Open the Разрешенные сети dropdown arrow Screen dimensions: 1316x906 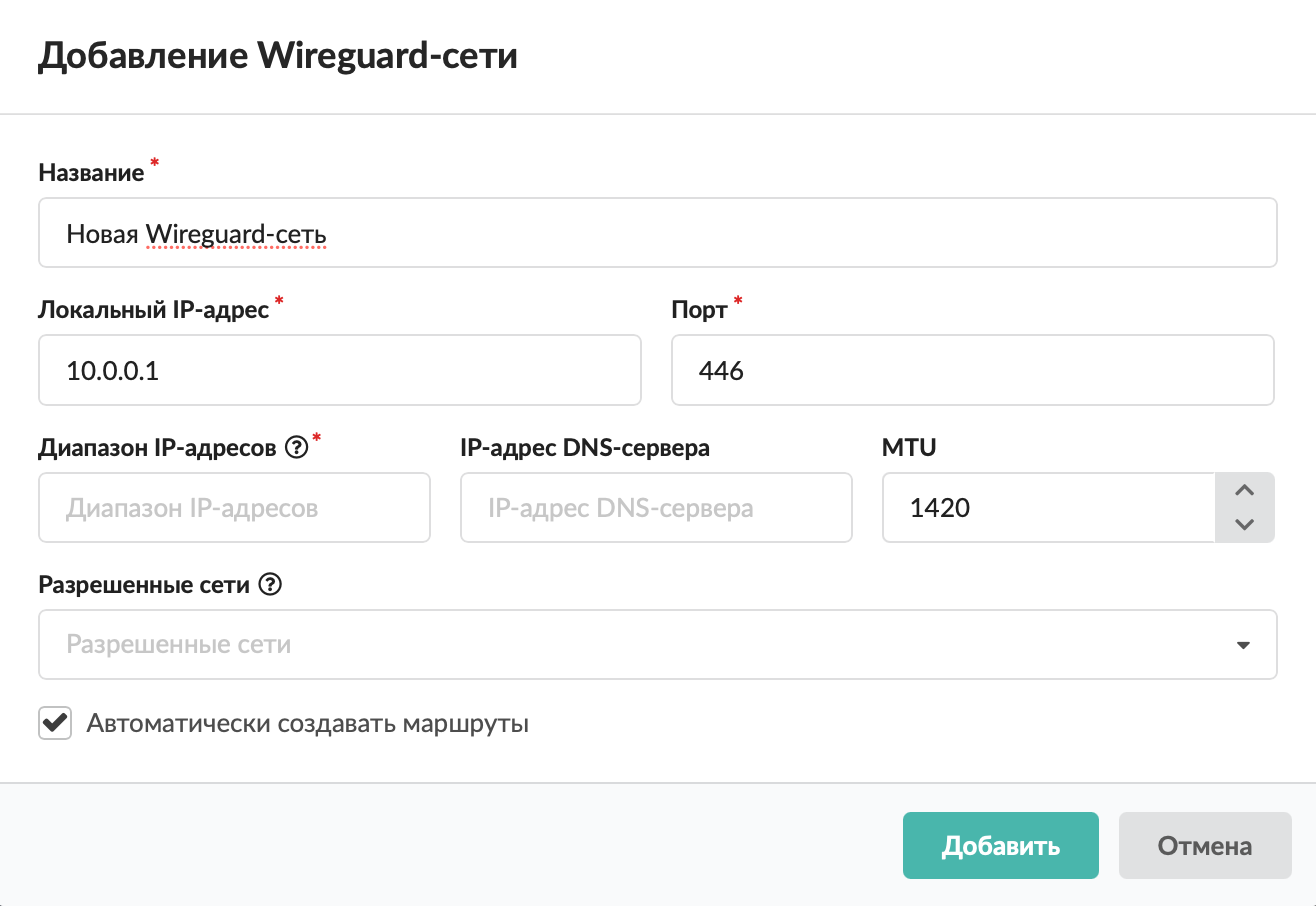[1243, 645]
